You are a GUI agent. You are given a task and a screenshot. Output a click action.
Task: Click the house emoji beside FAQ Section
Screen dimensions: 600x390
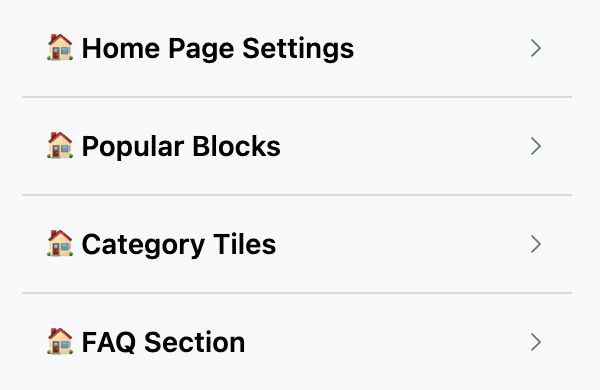[x=60, y=341]
